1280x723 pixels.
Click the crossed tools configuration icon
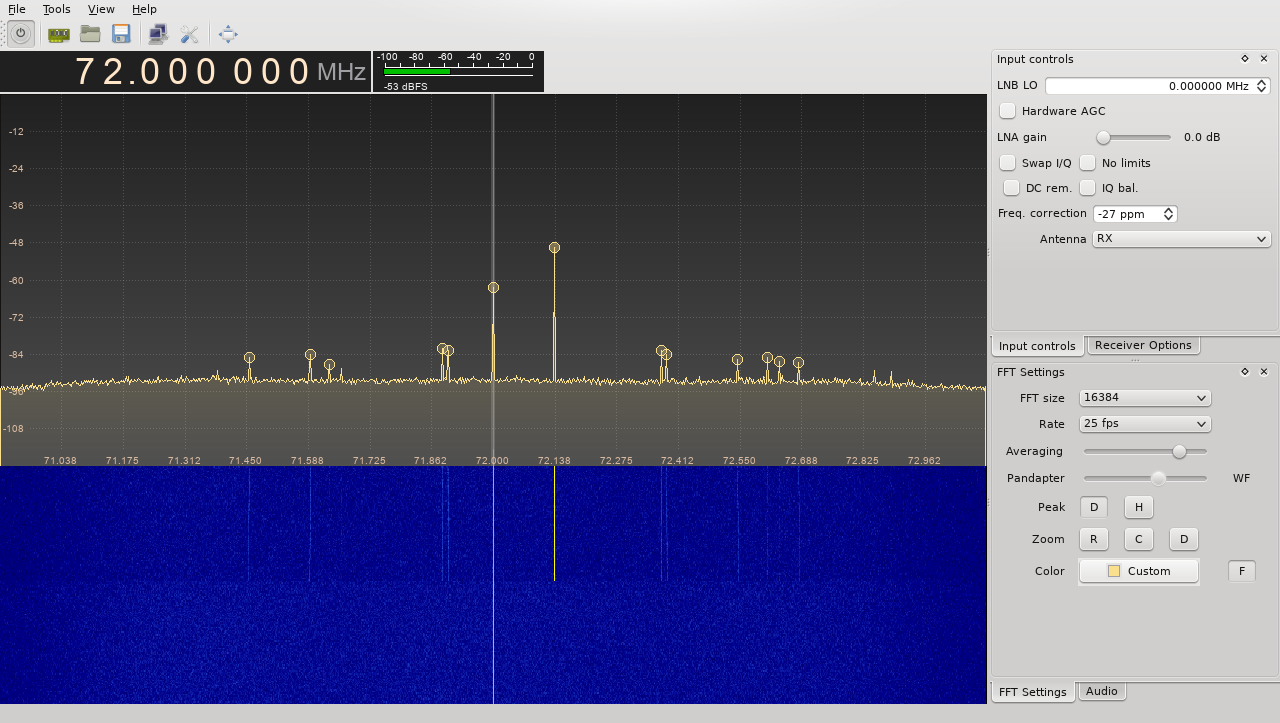coord(189,33)
